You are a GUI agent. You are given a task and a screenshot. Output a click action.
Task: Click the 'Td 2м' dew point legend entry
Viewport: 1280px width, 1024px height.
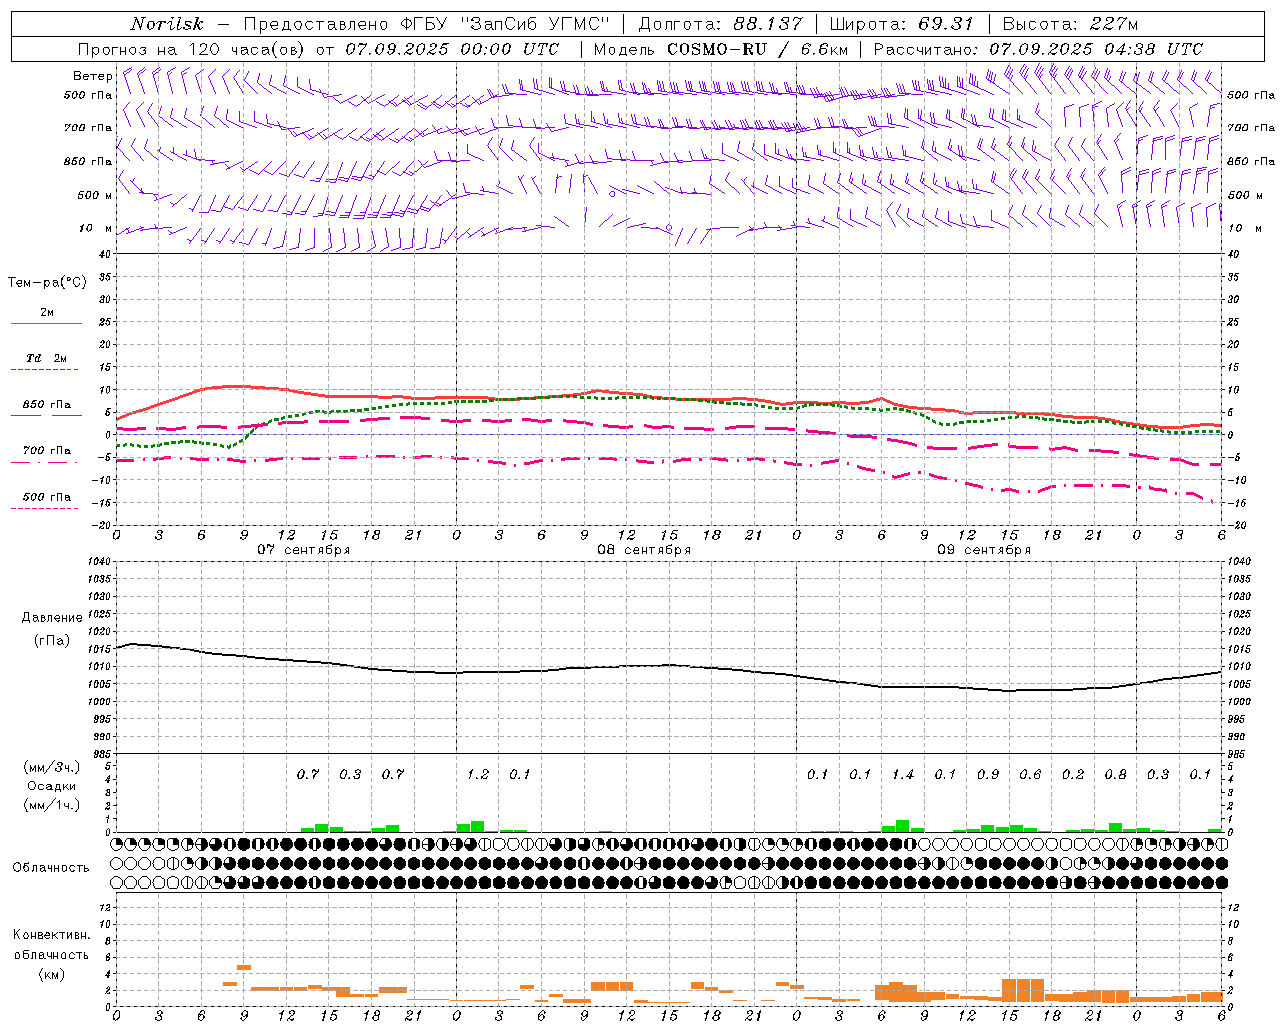click(x=47, y=358)
